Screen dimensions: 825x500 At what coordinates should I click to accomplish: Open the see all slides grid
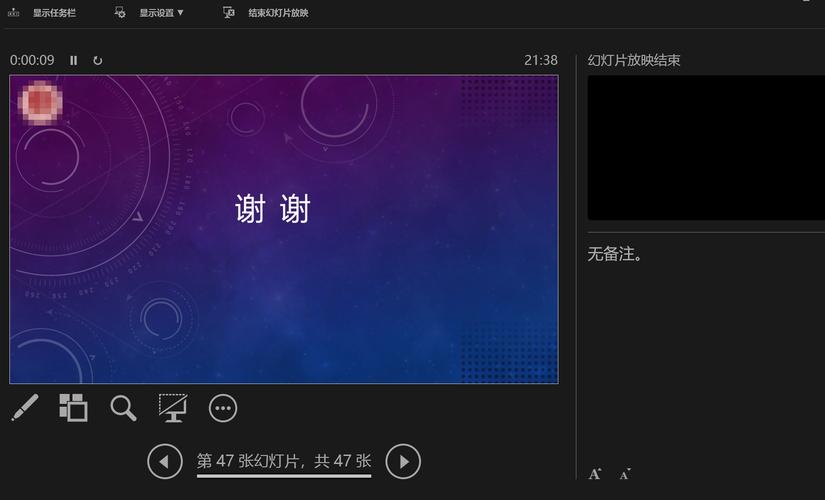click(x=73, y=408)
